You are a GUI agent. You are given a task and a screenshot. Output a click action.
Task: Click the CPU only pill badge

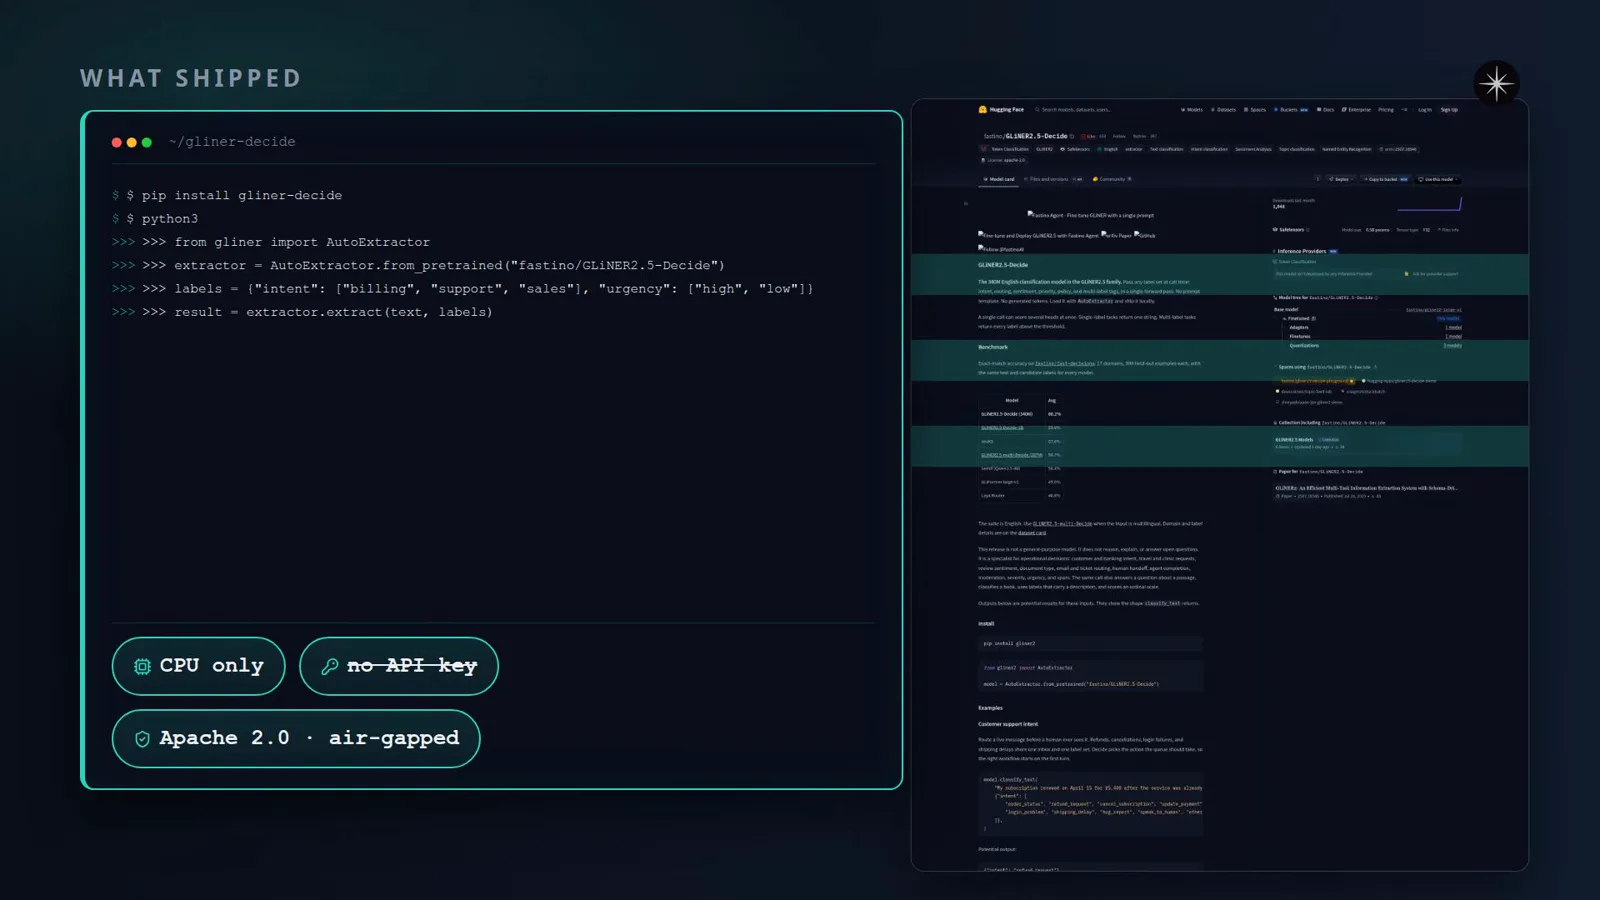click(199, 666)
